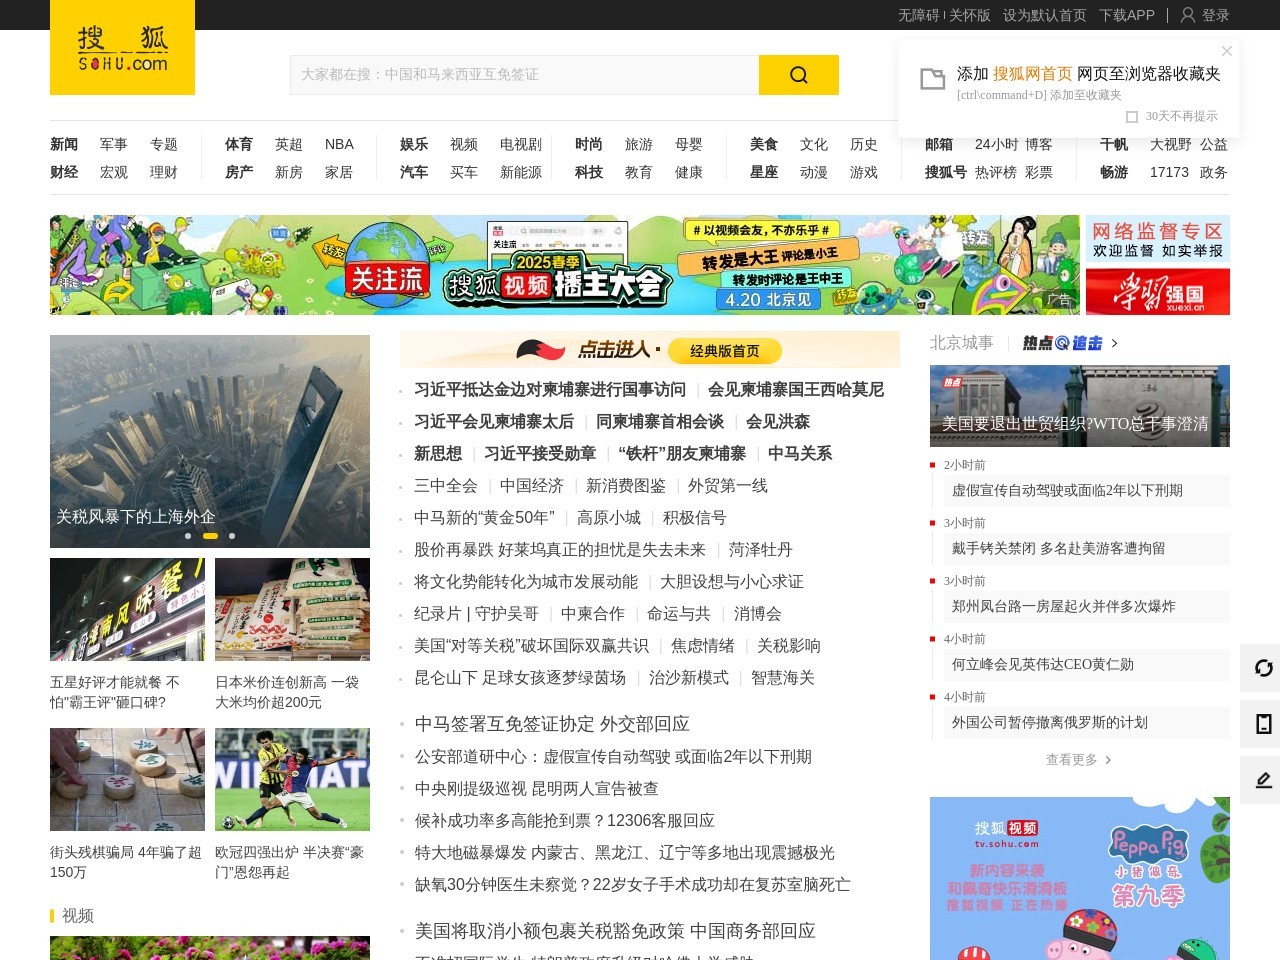Open the 17173 link
Screen dimensions: 1280x960
pyautogui.click(x=1169, y=172)
